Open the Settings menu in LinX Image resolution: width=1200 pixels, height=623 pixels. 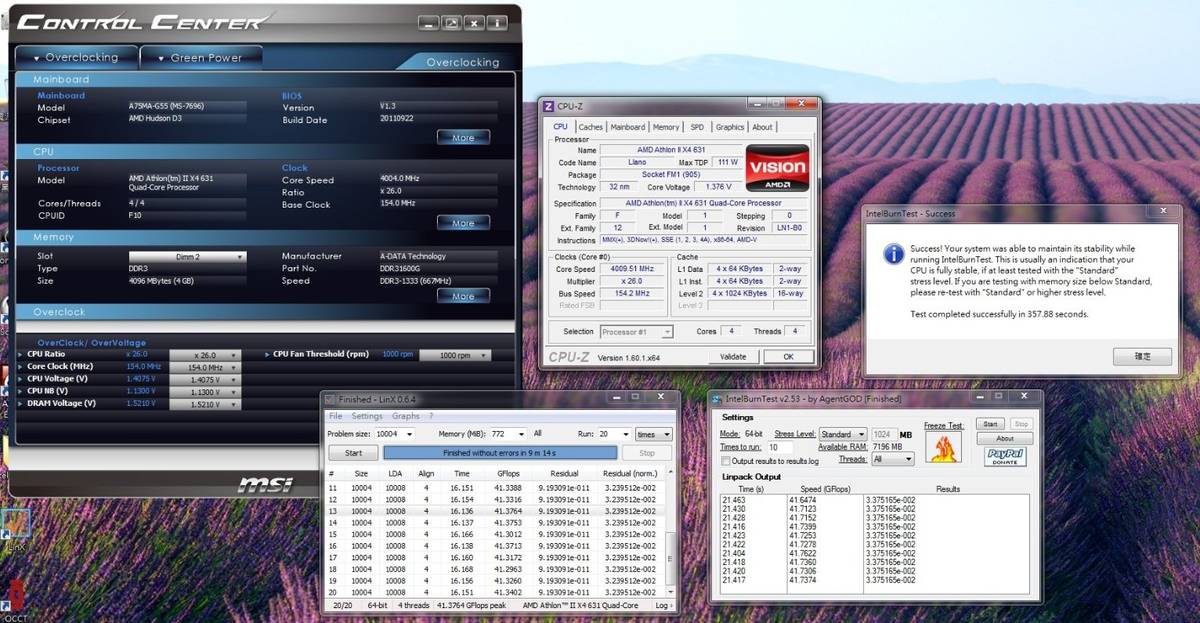pyautogui.click(x=367, y=416)
